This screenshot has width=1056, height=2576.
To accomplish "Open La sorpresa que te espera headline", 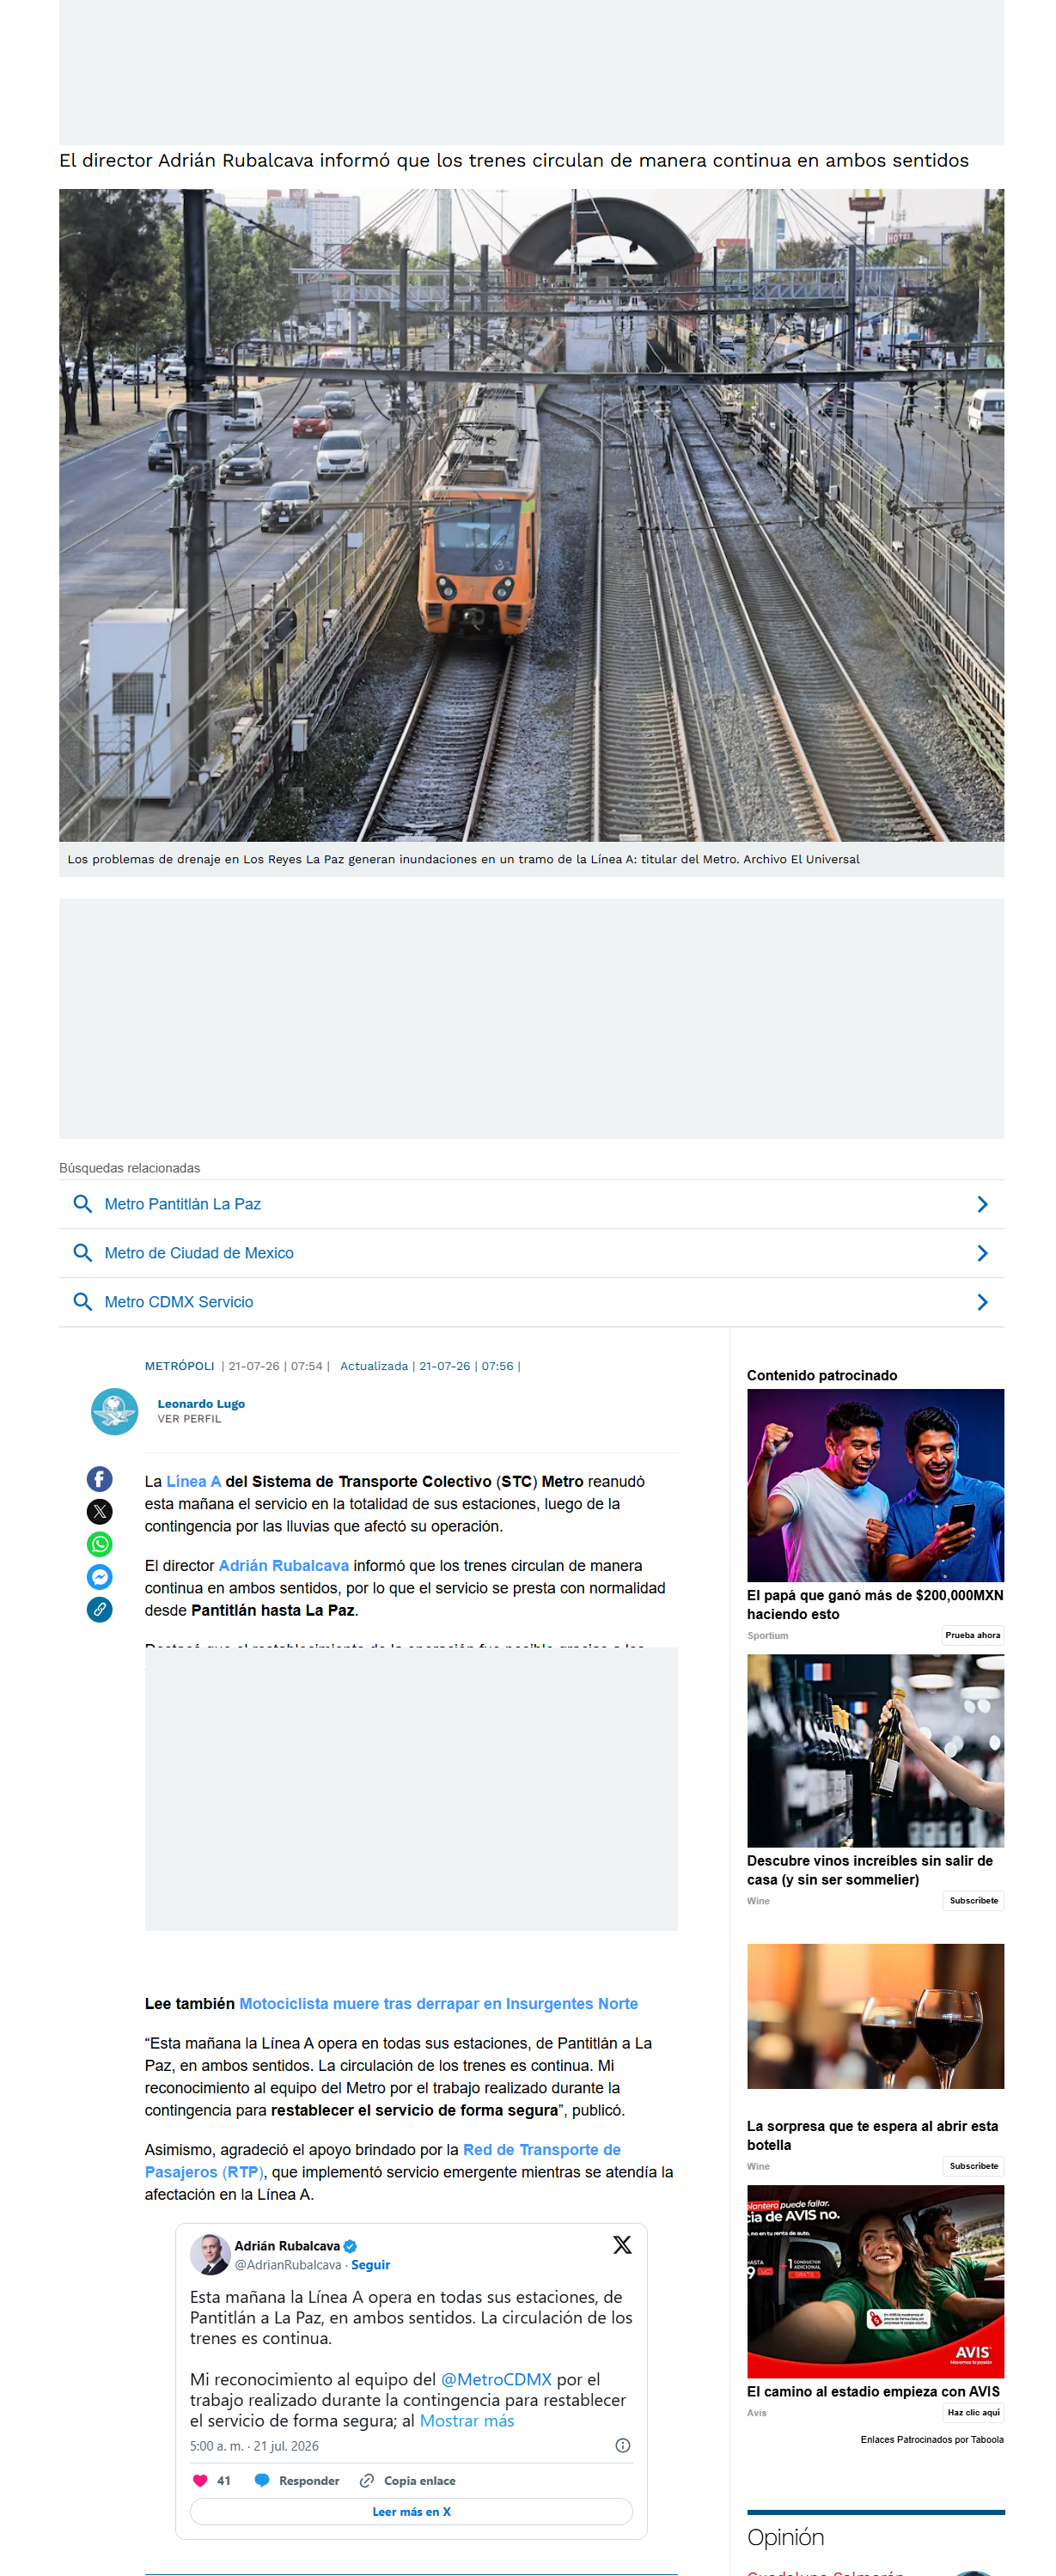I will [x=872, y=2135].
